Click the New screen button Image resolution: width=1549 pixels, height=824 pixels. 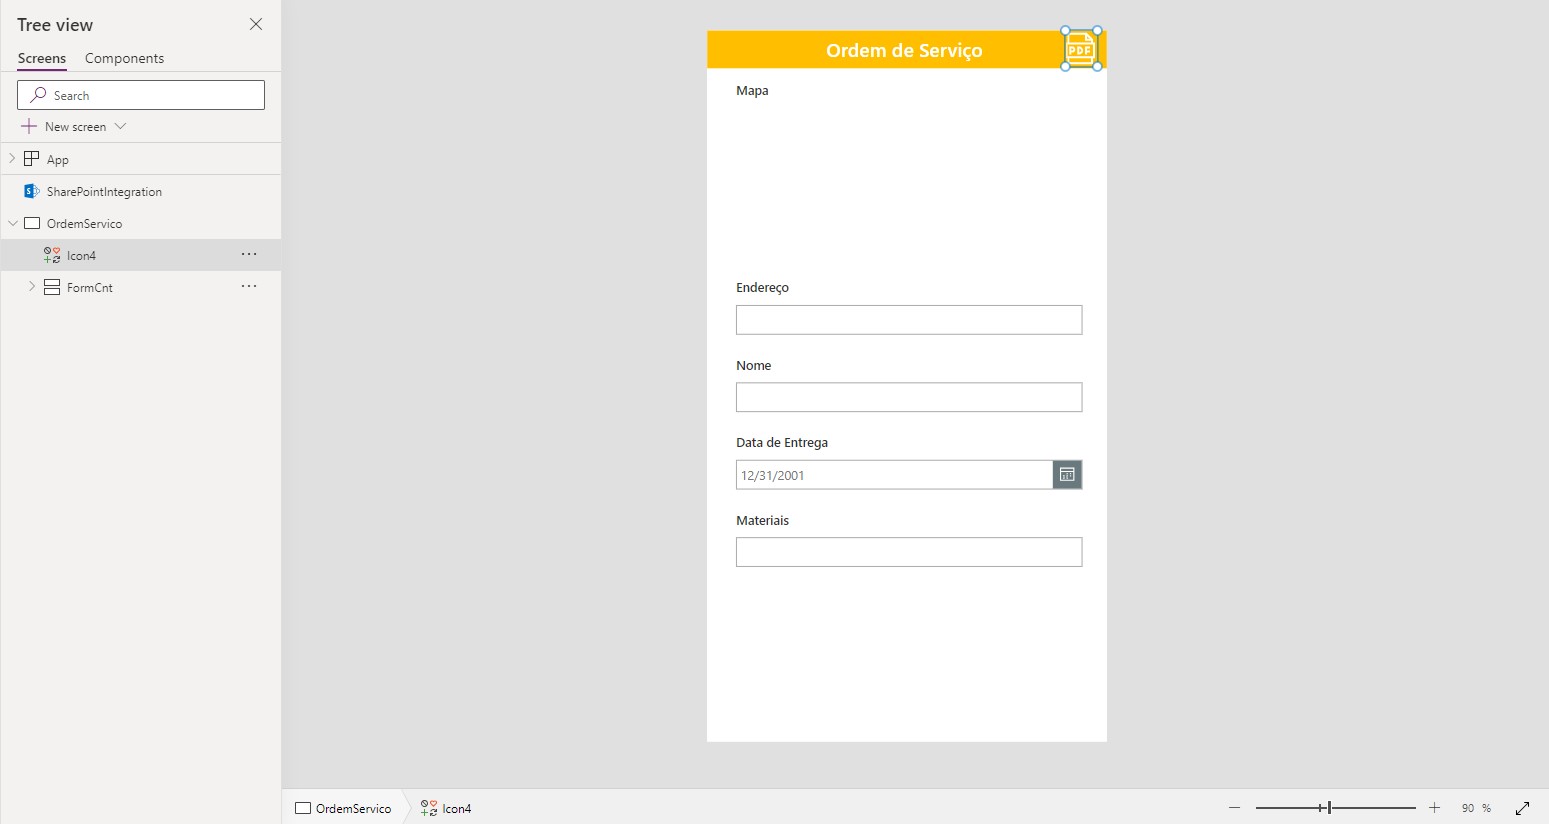65,126
